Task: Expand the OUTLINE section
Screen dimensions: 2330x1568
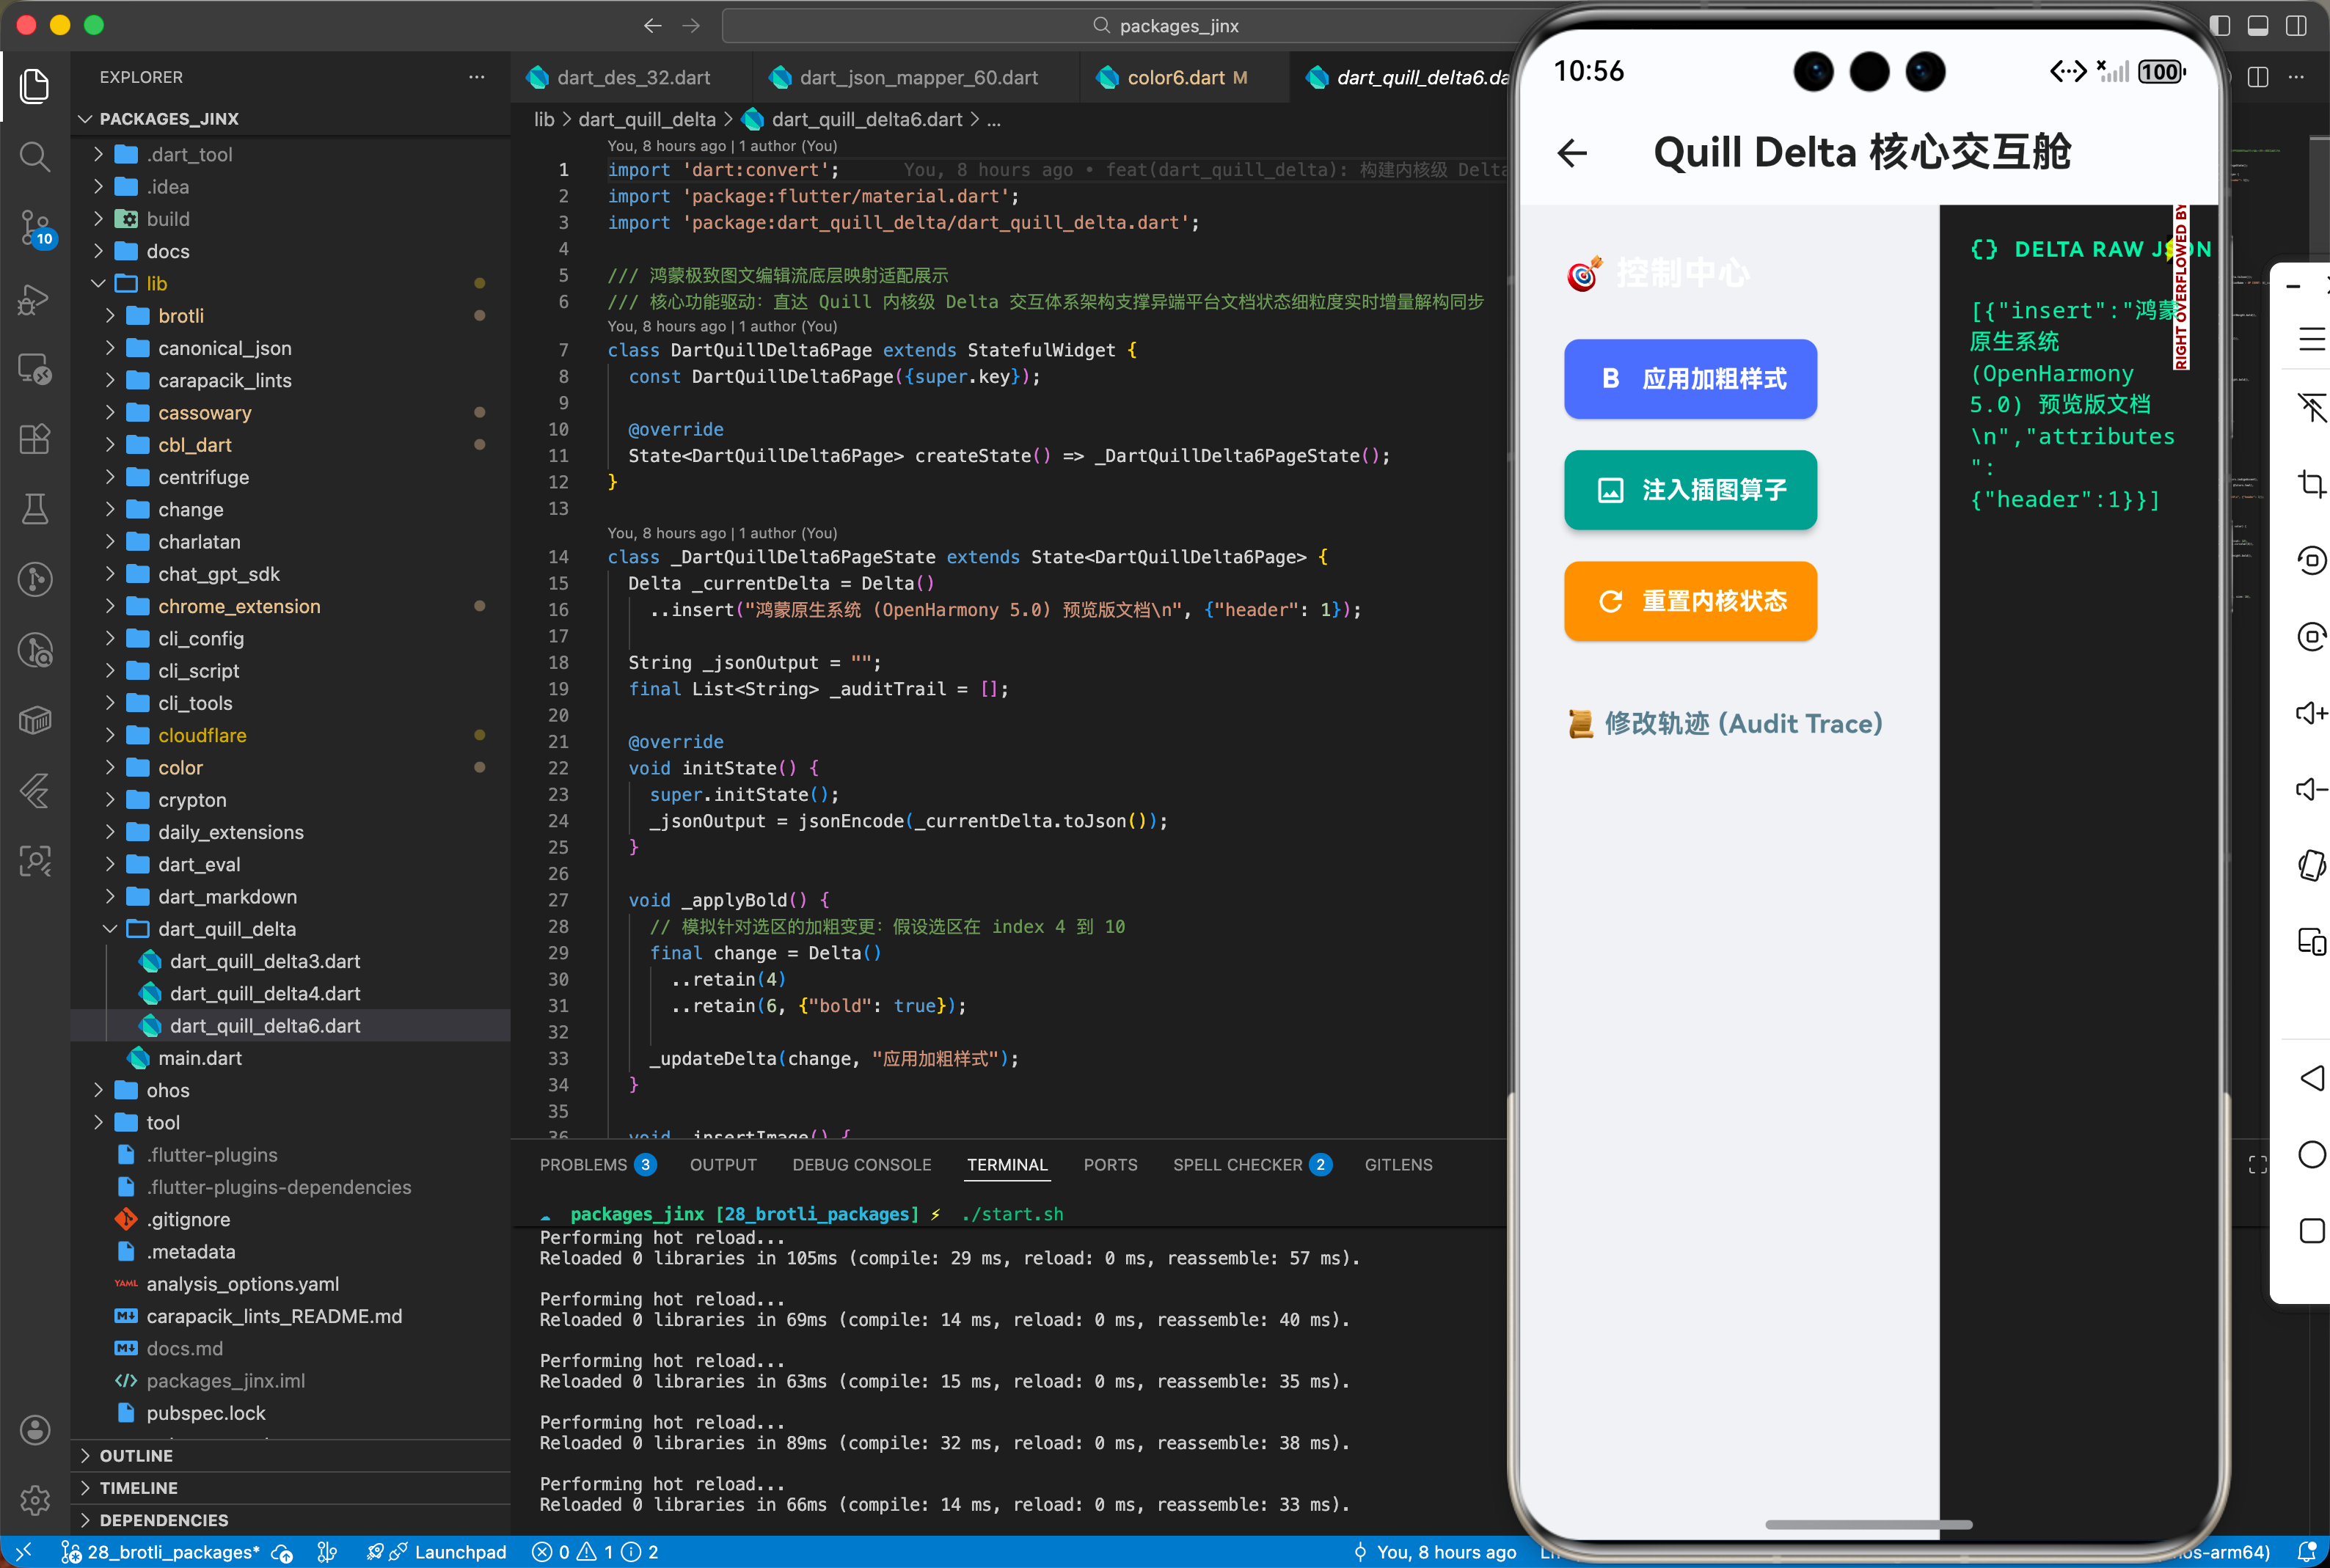Action: tap(136, 1455)
